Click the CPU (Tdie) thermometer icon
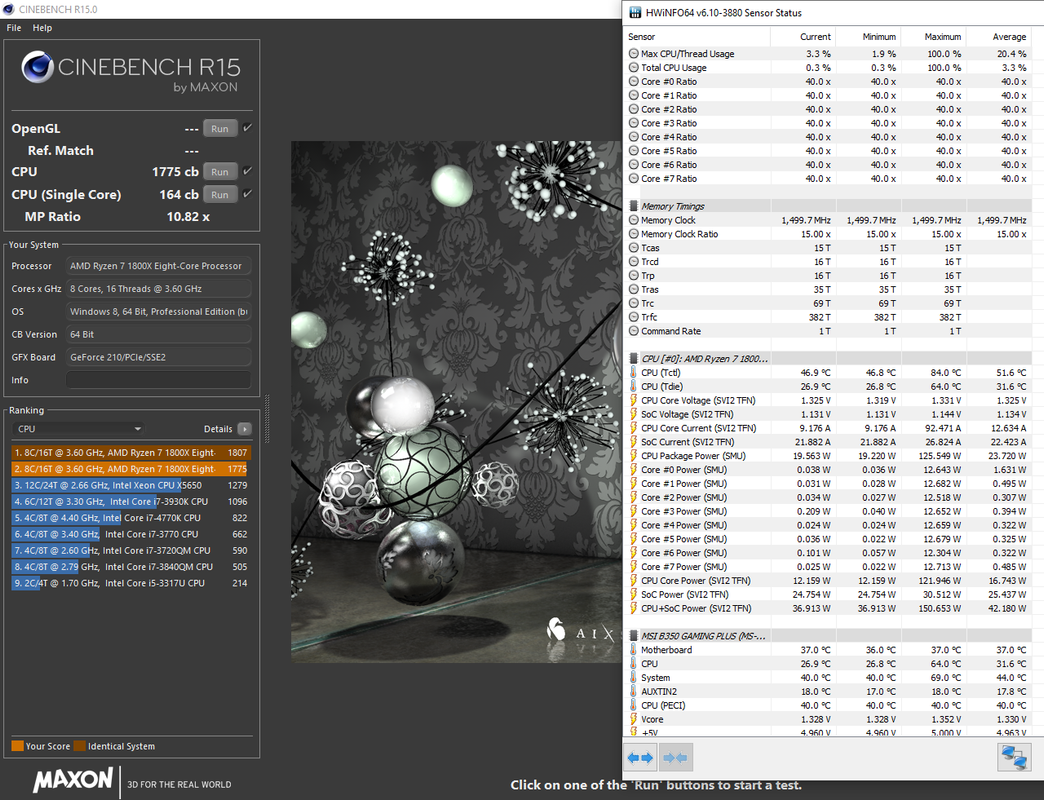 coord(633,386)
